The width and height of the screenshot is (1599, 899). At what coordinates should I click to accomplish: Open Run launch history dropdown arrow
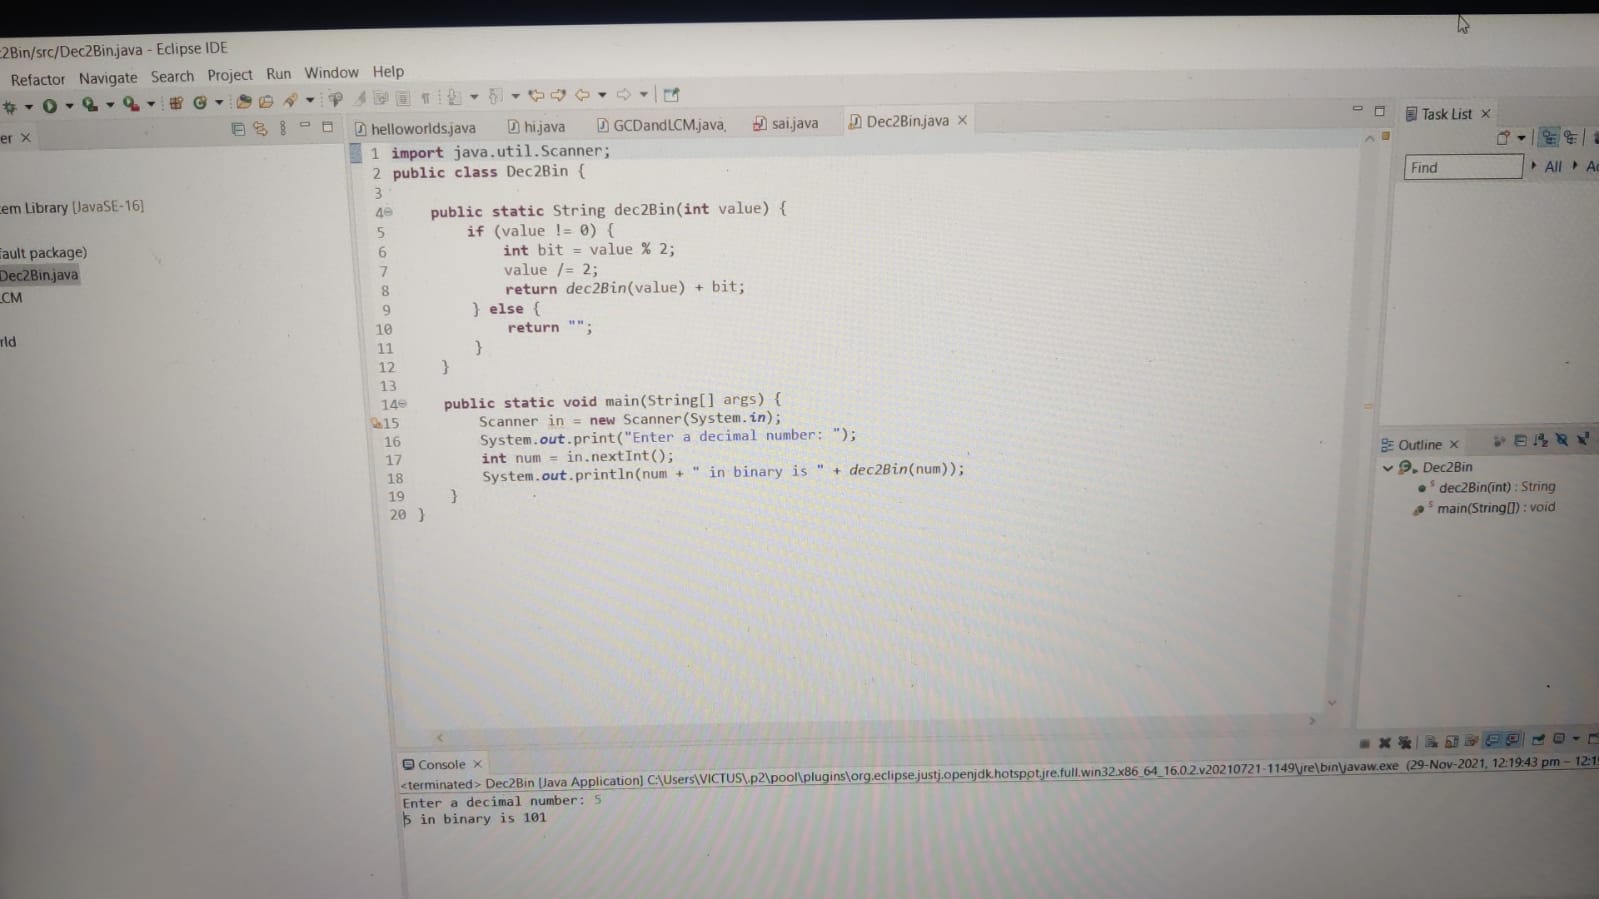[x=69, y=106]
